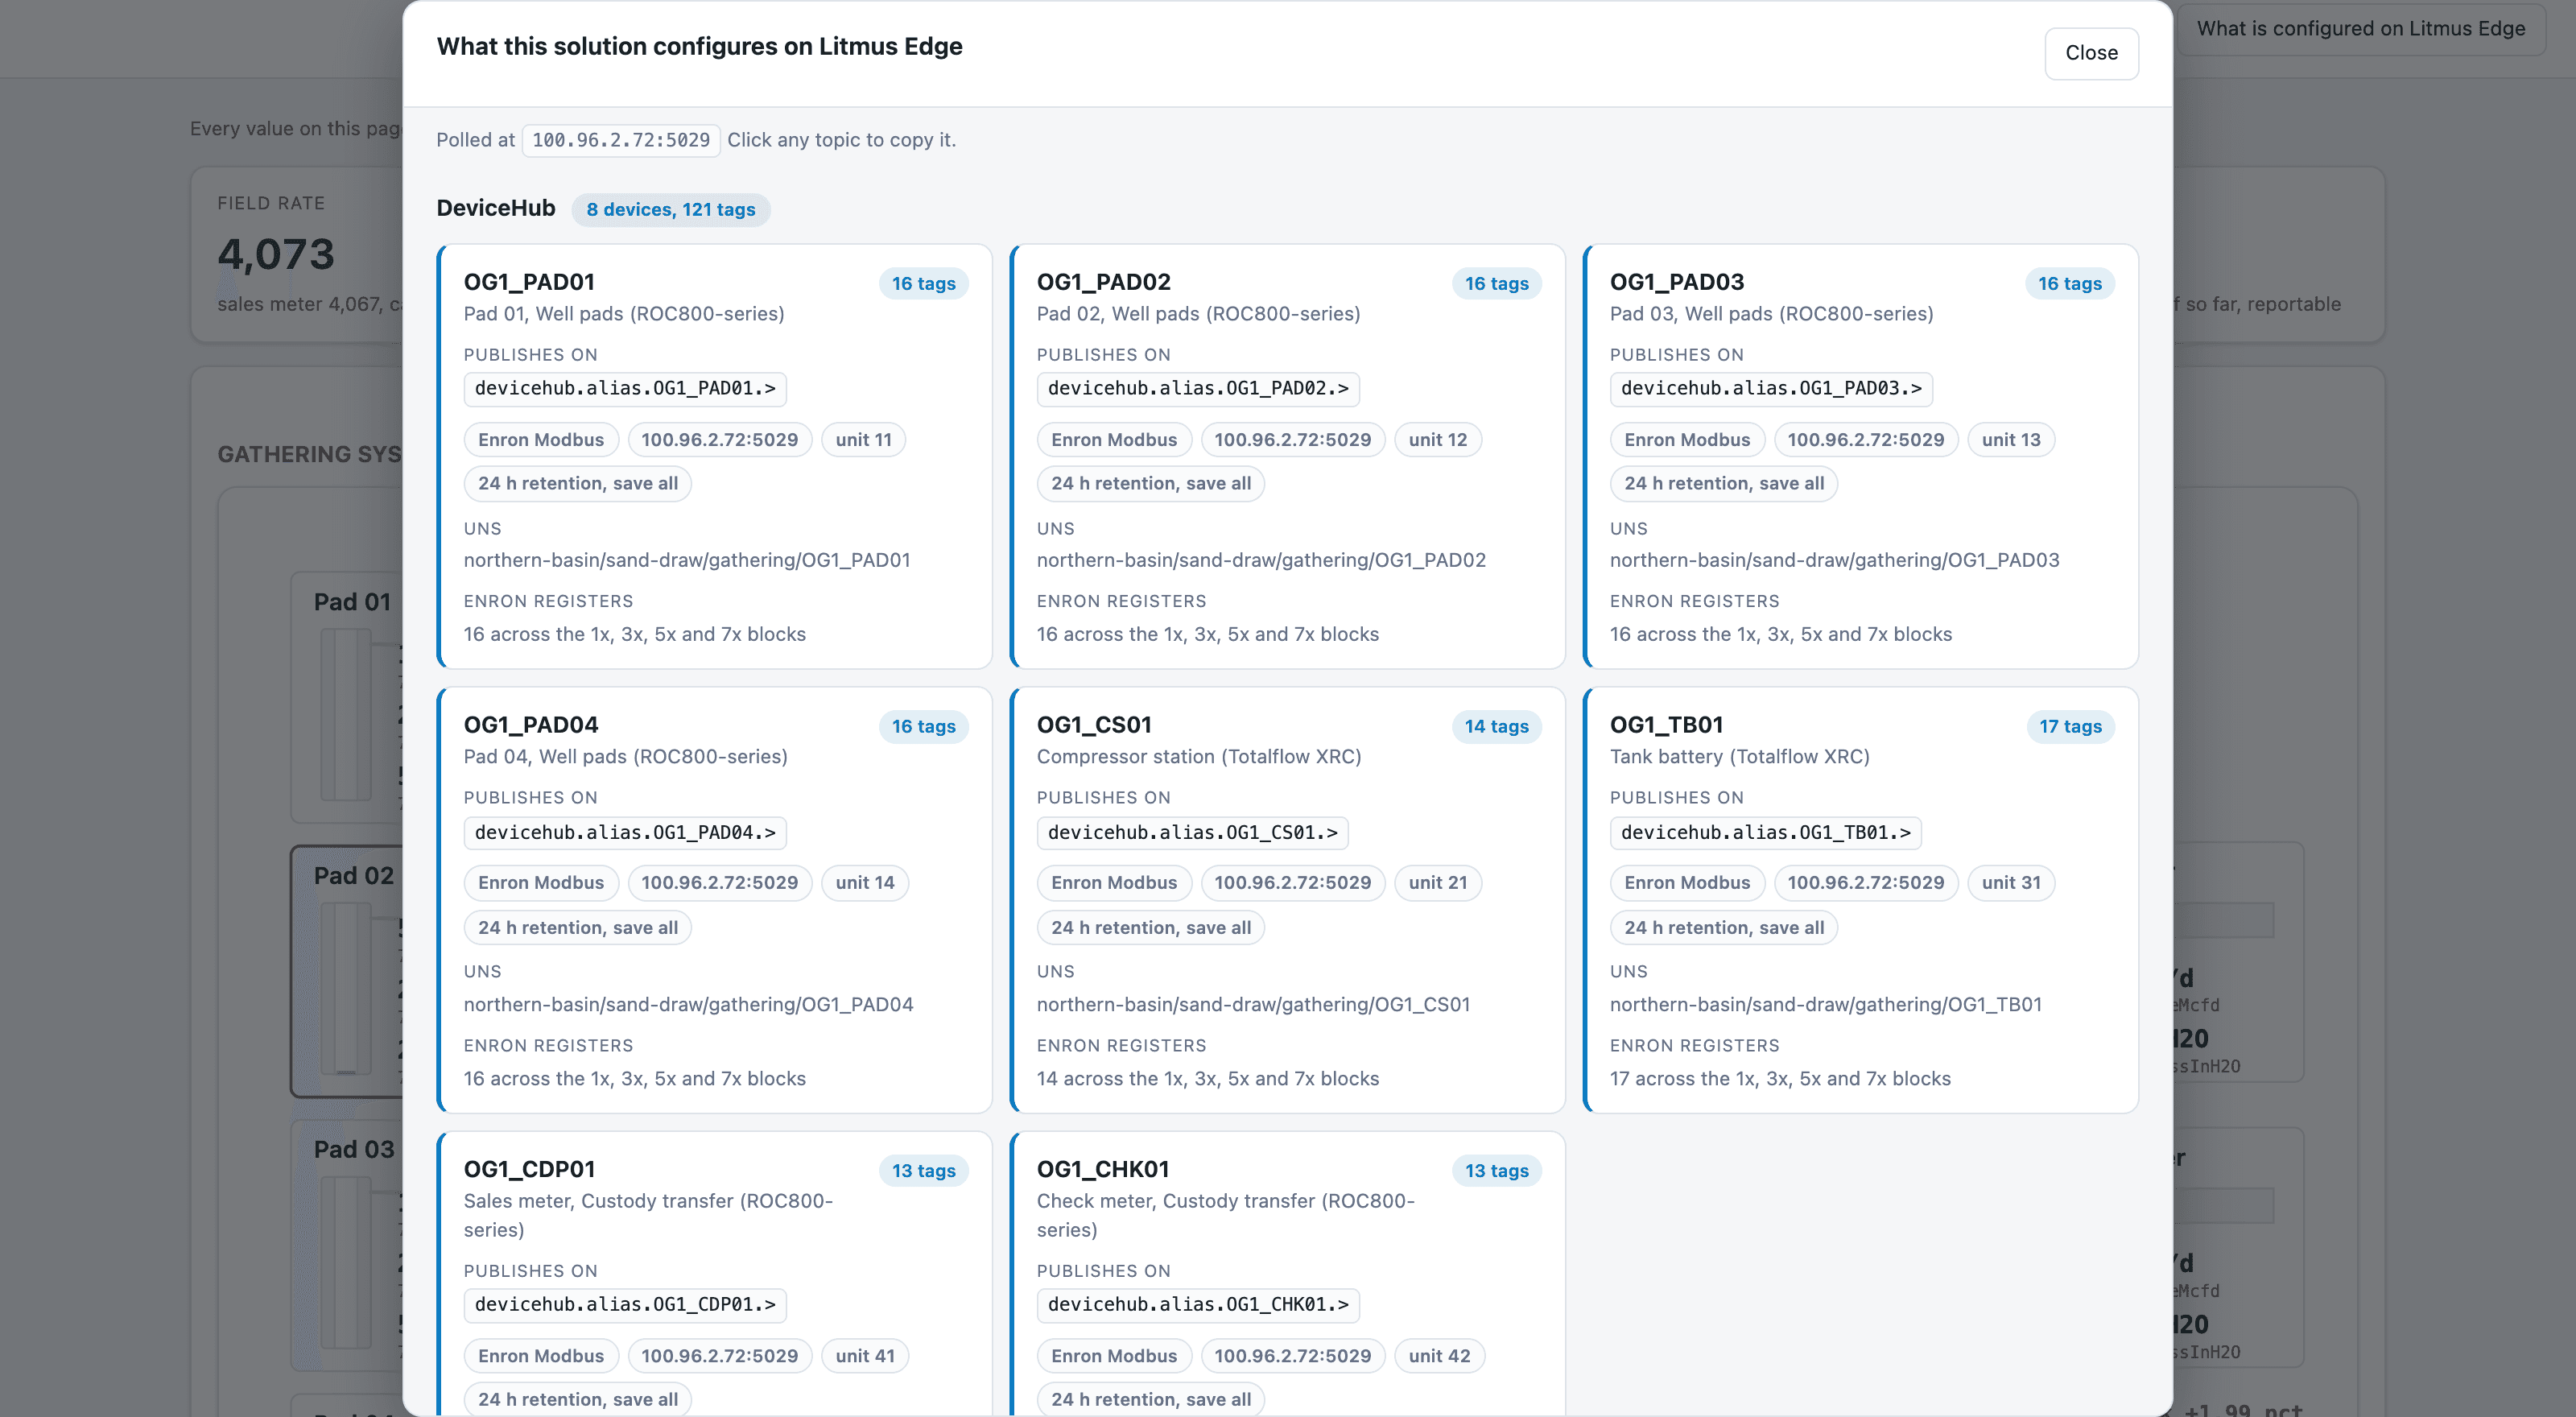Click the '14 tags' badge on OG1_CS01
The height and width of the screenshot is (1417, 2576).
coord(1496,726)
